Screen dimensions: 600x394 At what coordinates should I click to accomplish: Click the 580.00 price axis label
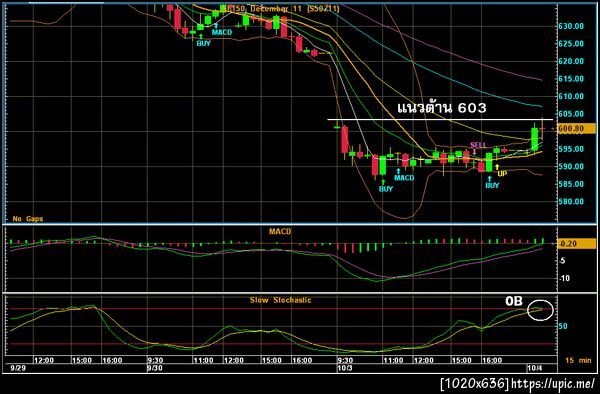[x=571, y=202]
